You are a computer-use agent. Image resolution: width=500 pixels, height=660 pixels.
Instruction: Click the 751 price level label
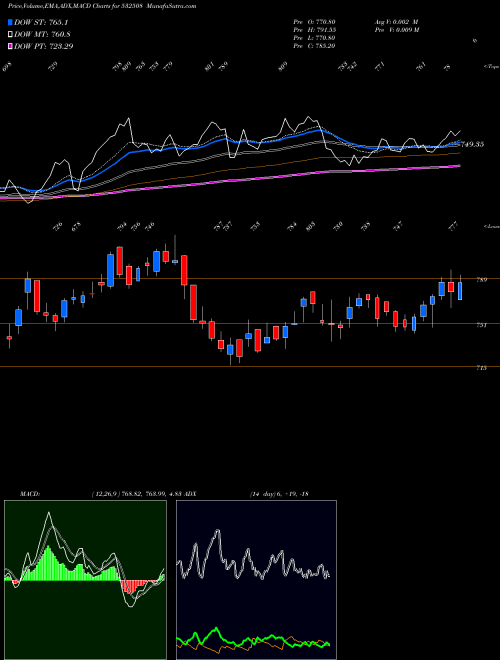click(x=482, y=325)
